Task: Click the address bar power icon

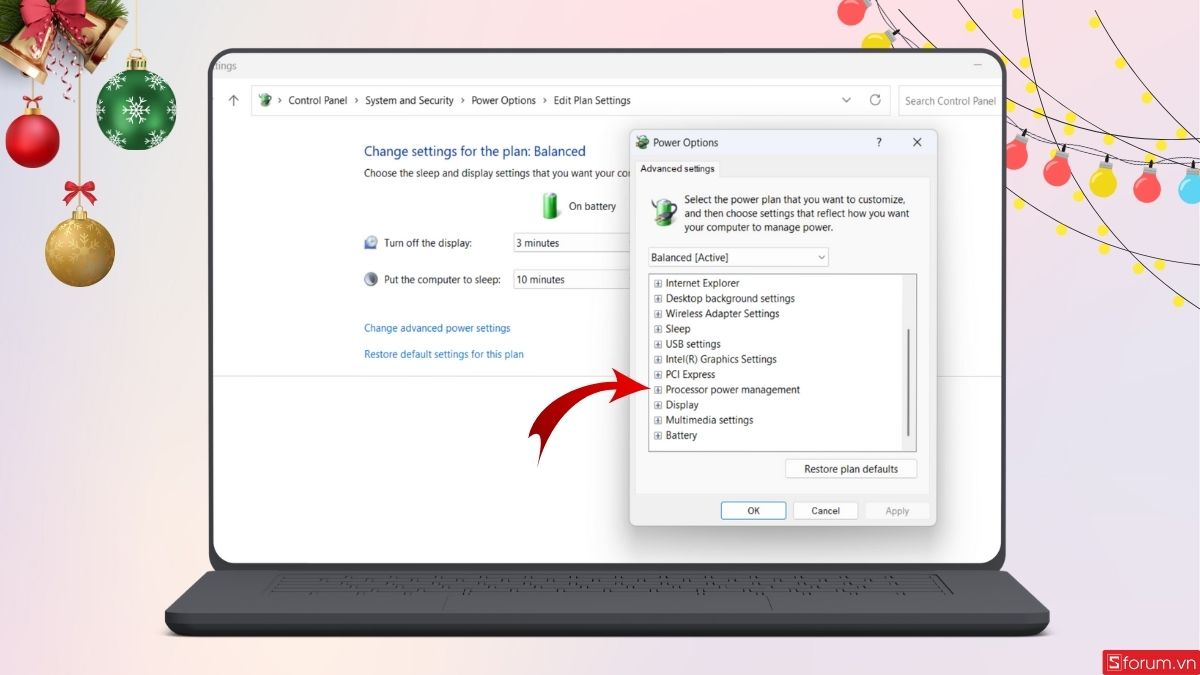Action: point(265,100)
